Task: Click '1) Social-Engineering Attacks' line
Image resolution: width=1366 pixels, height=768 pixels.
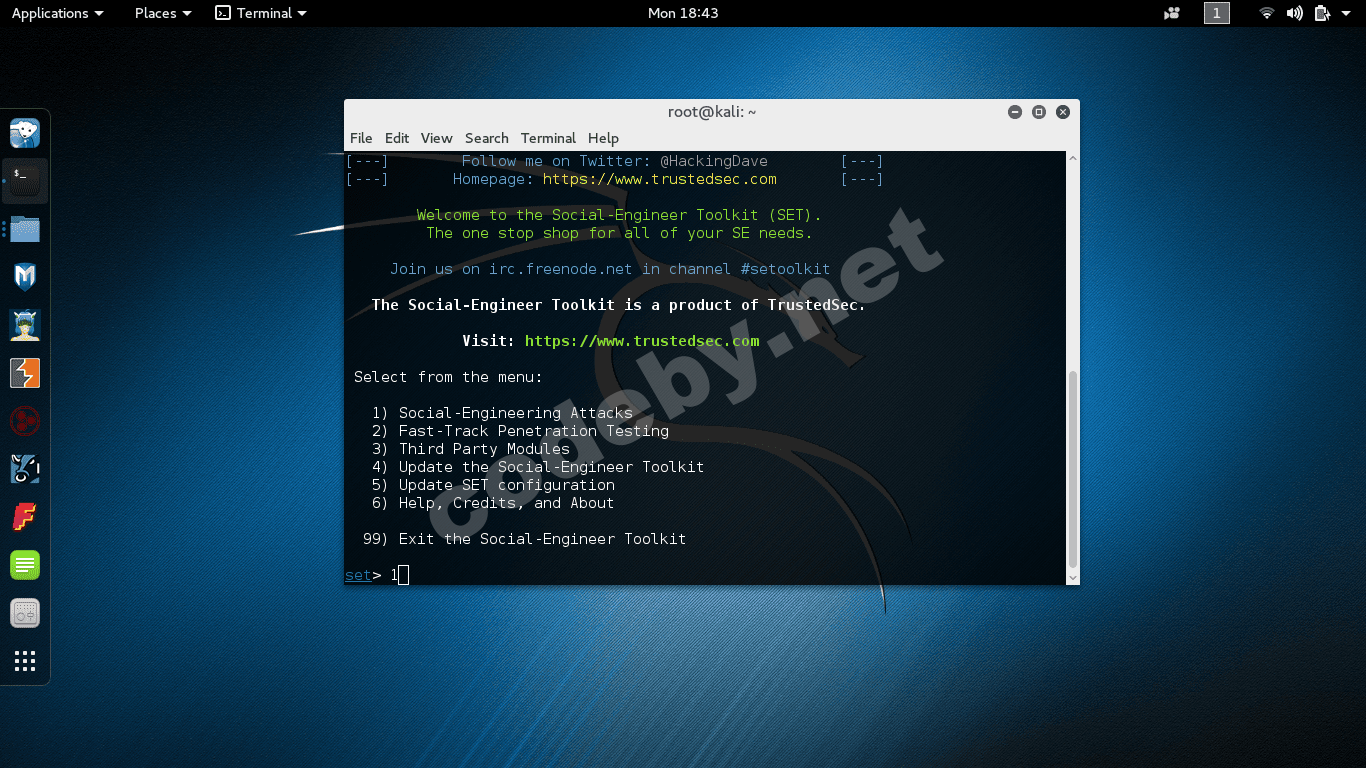Action: point(502,413)
